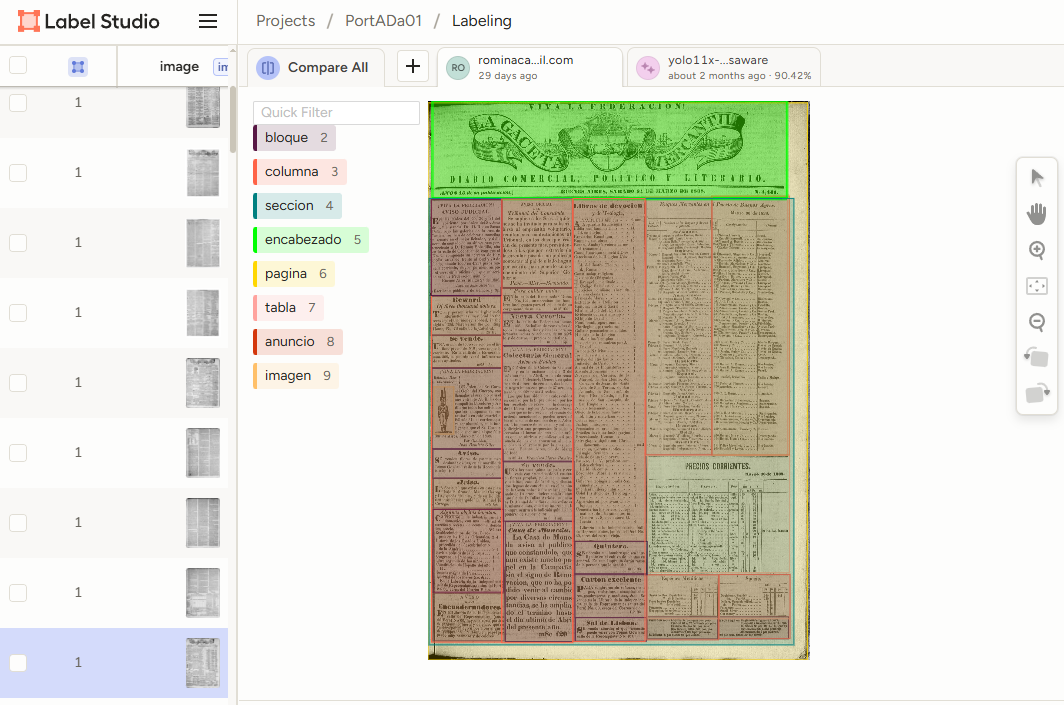Zoom out of the image
The height and width of the screenshot is (705, 1064).
pos(1037,322)
